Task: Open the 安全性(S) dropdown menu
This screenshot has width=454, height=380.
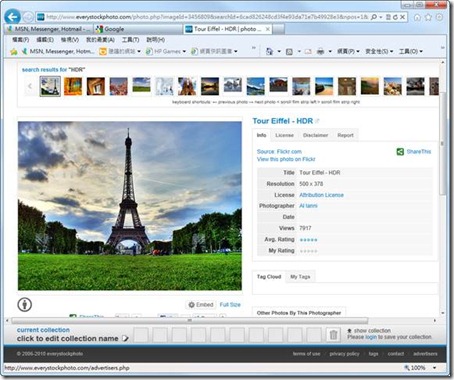Action: pyautogui.click(x=379, y=51)
